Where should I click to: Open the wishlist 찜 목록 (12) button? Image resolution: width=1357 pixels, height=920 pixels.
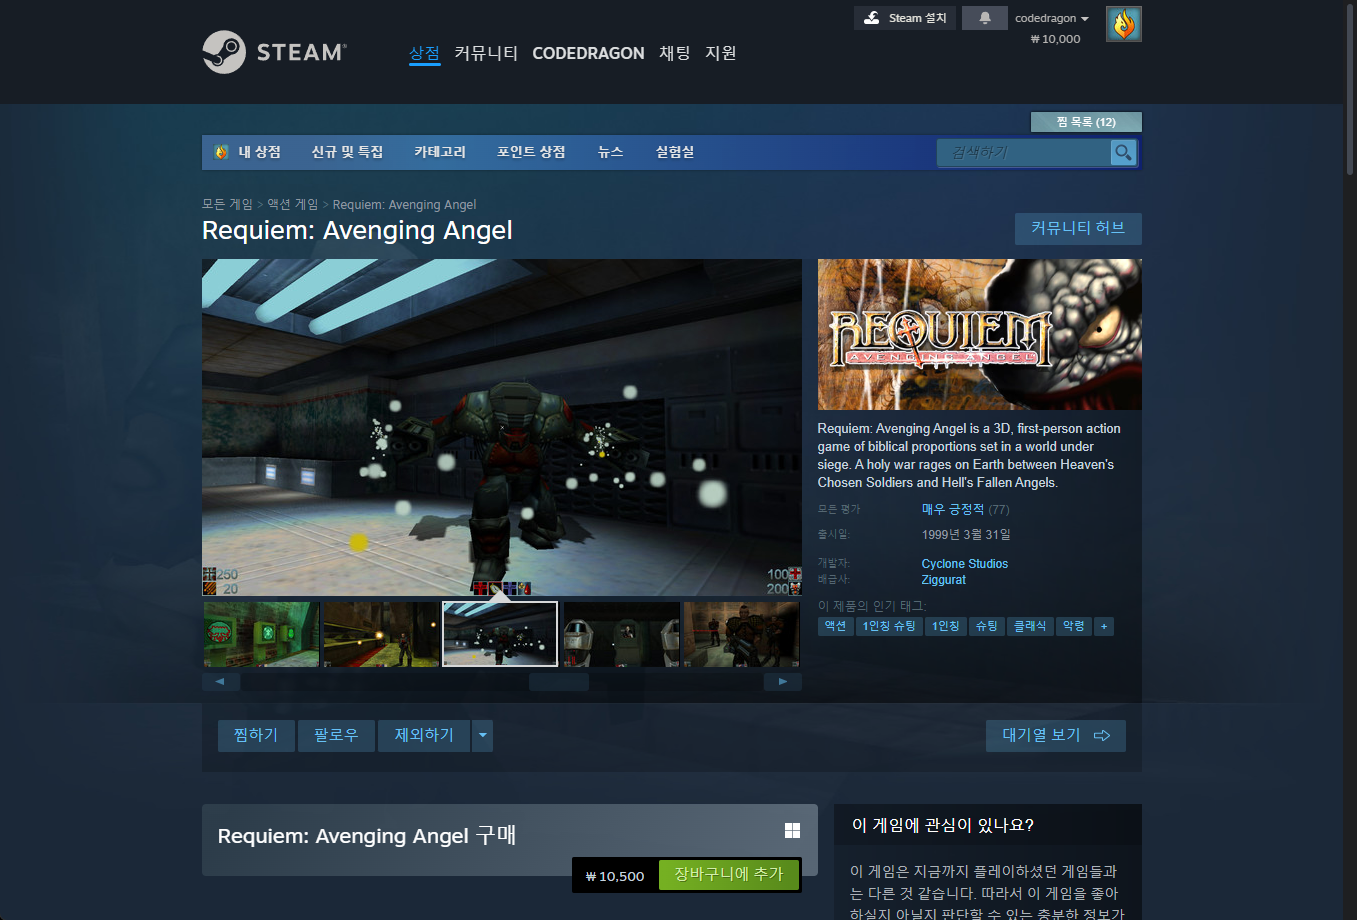click(1086, 122)
